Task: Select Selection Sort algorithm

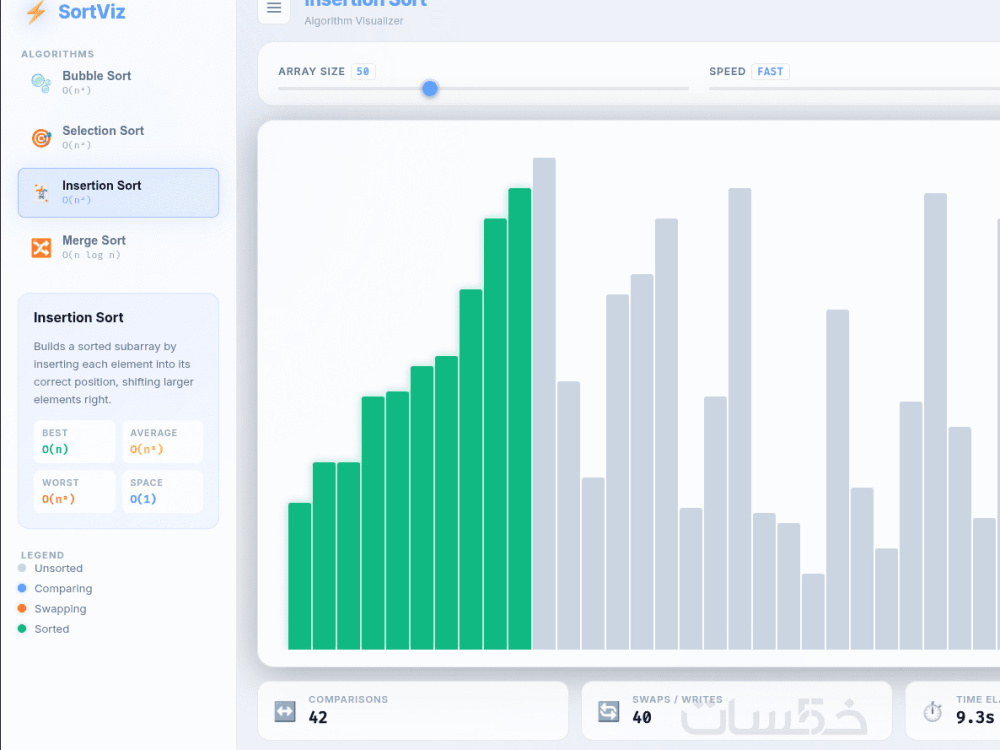Action: tap(119, 138)
